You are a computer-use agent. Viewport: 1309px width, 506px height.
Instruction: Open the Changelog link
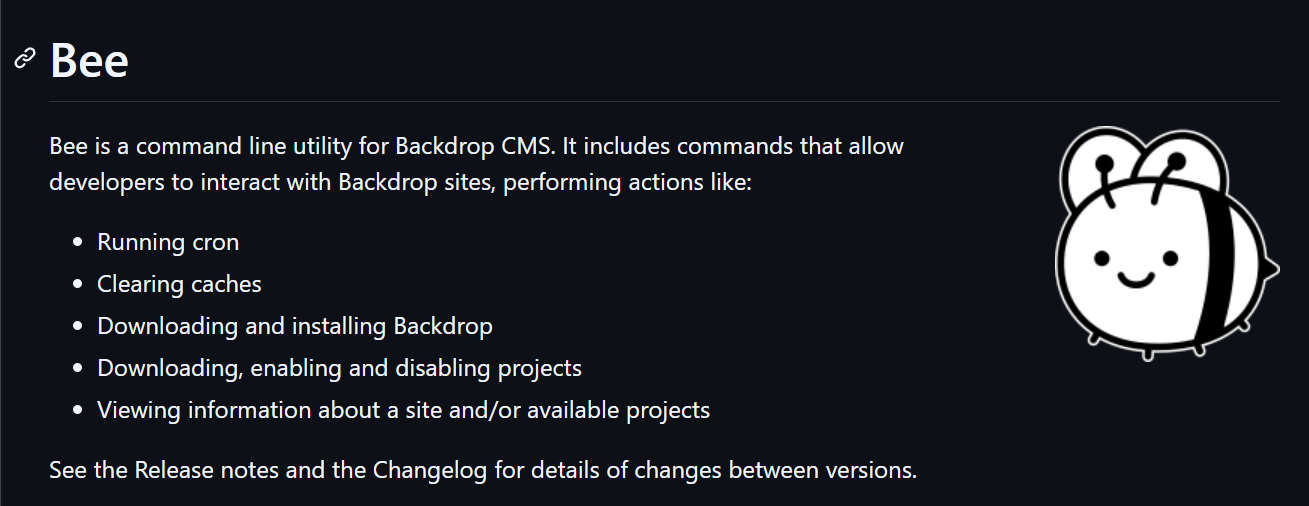[x=431, y=469]
